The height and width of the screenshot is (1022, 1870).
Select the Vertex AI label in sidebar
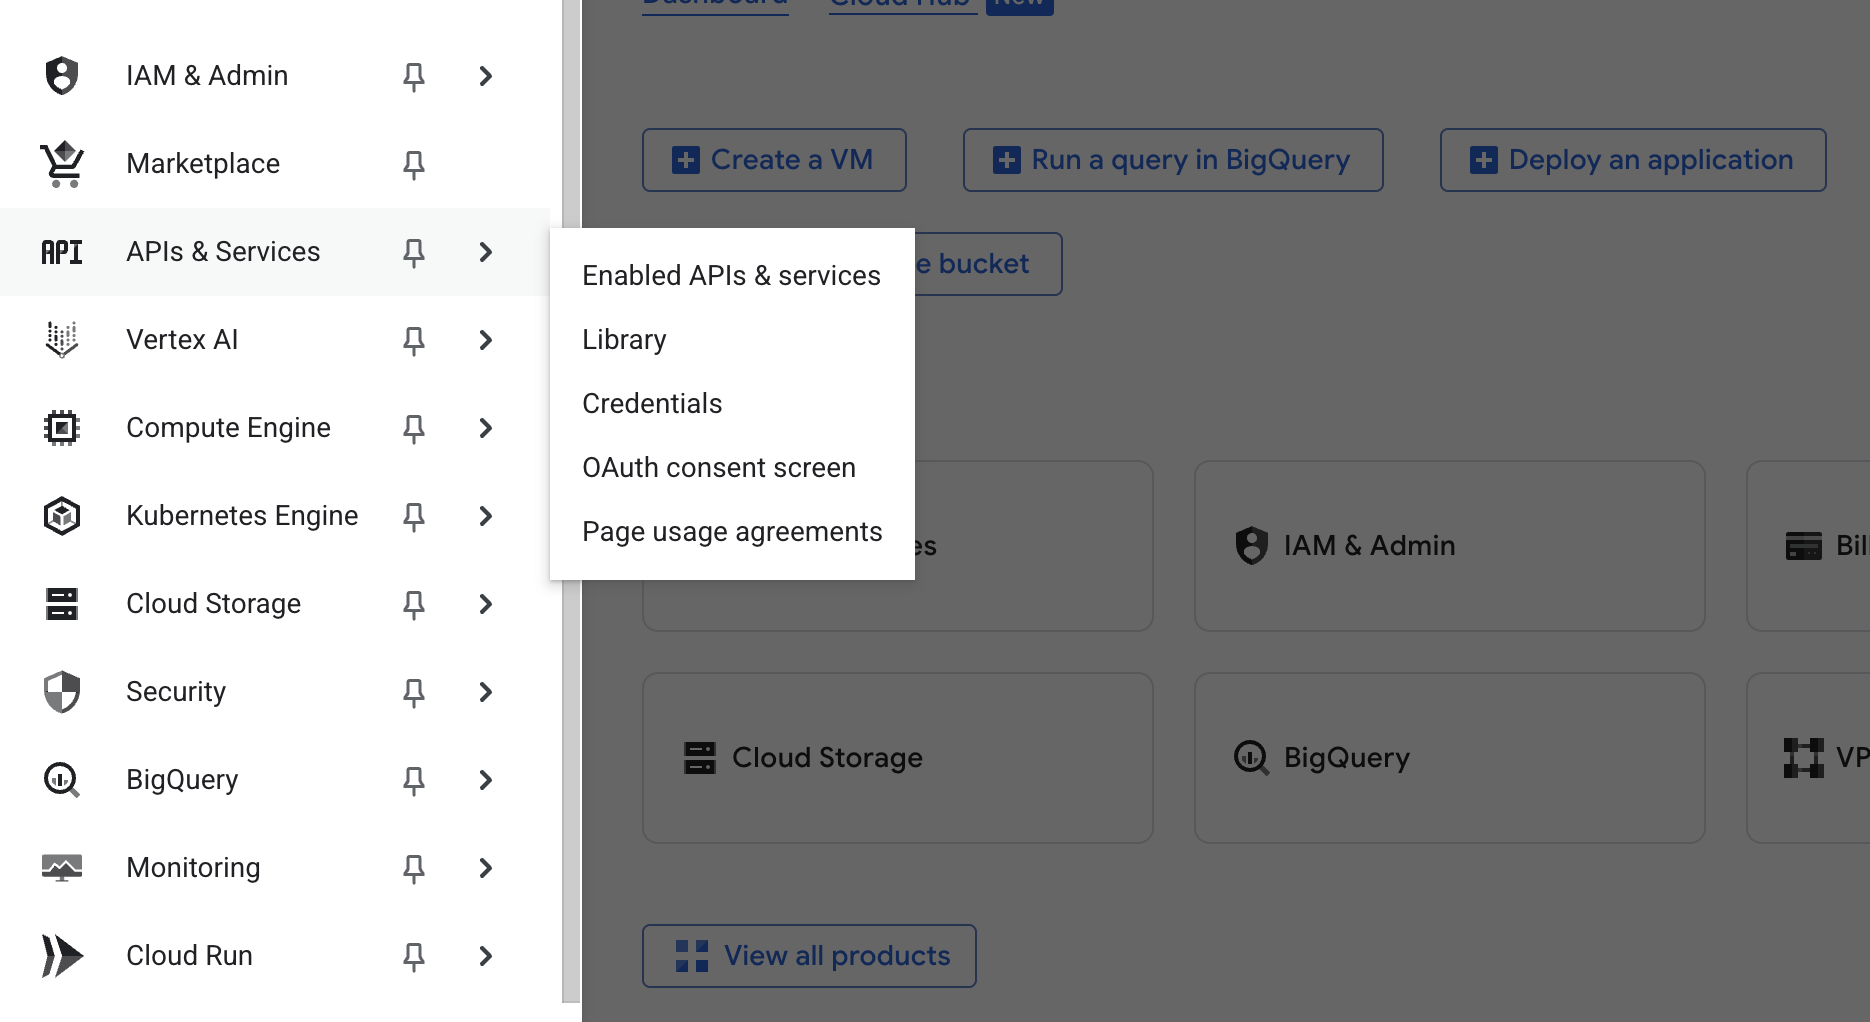[182, 340]
